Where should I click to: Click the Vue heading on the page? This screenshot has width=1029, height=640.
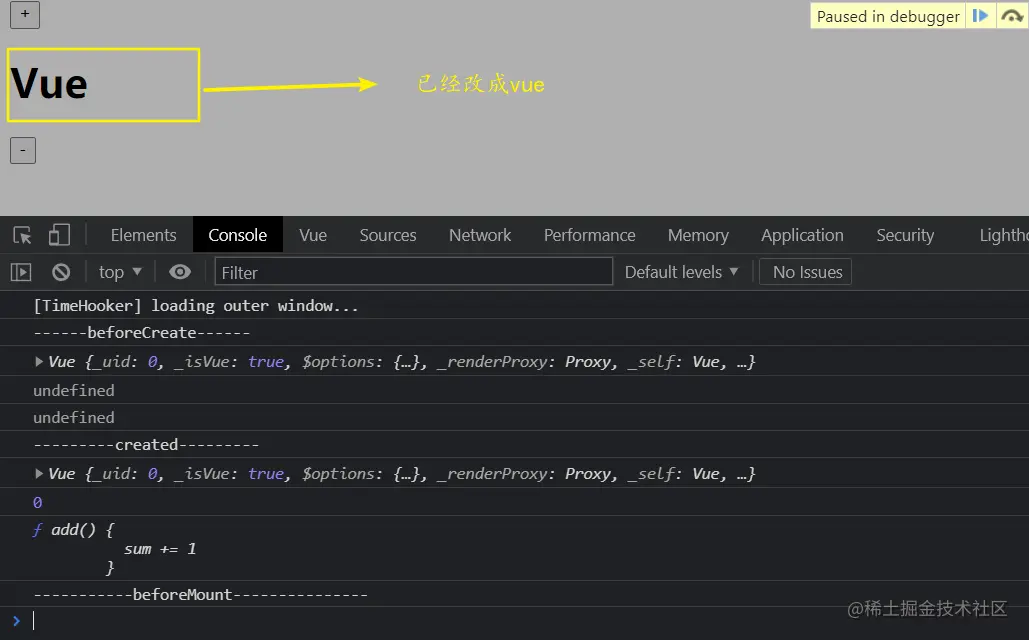tap(49, 84)
